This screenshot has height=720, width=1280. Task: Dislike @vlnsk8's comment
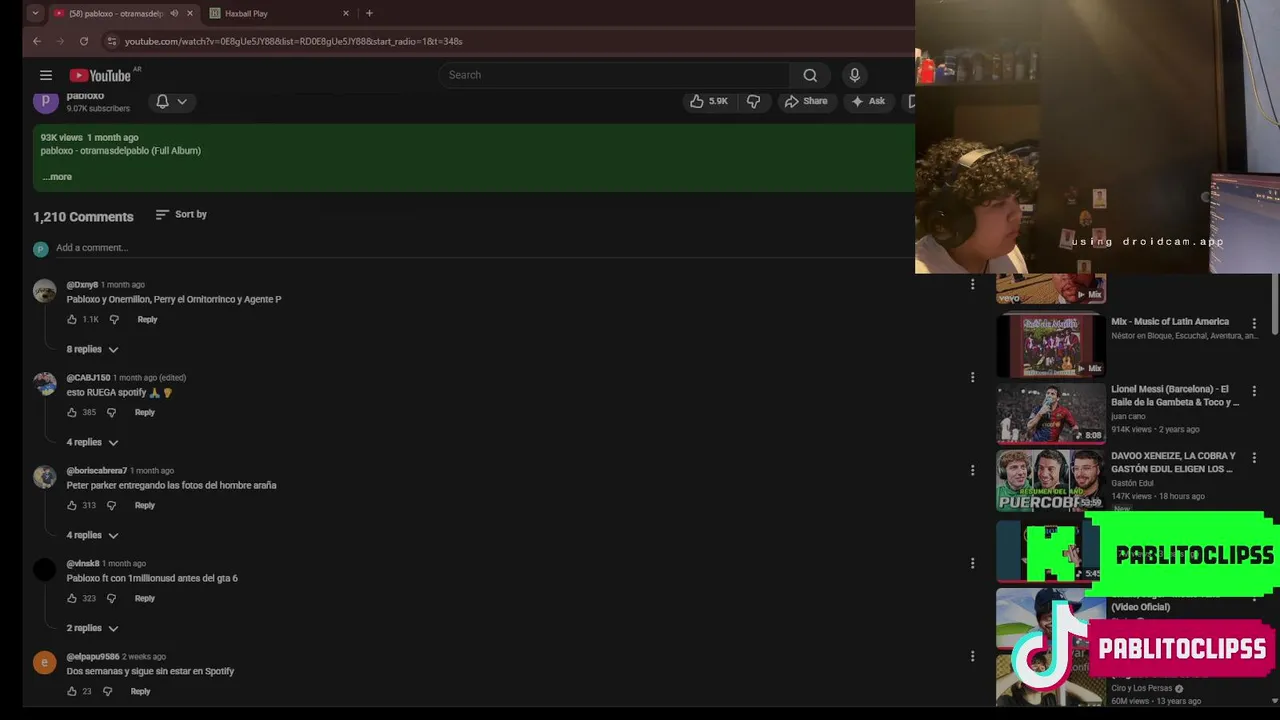click(x=111, y=598)
